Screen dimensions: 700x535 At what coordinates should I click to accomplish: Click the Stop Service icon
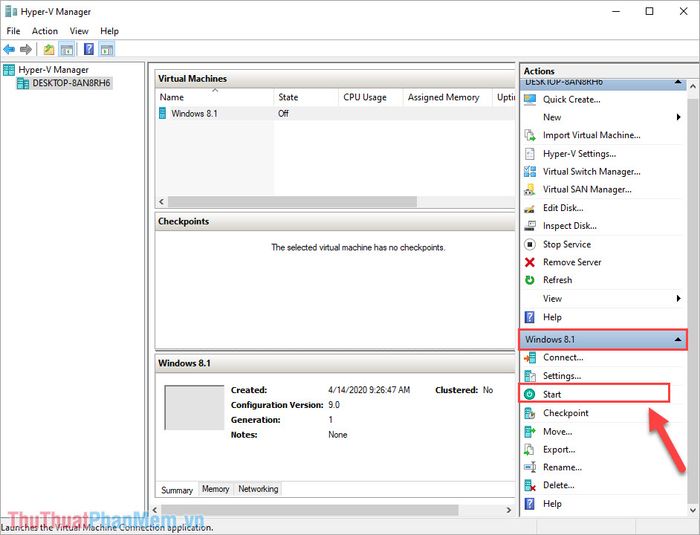(x=530, y=244)
